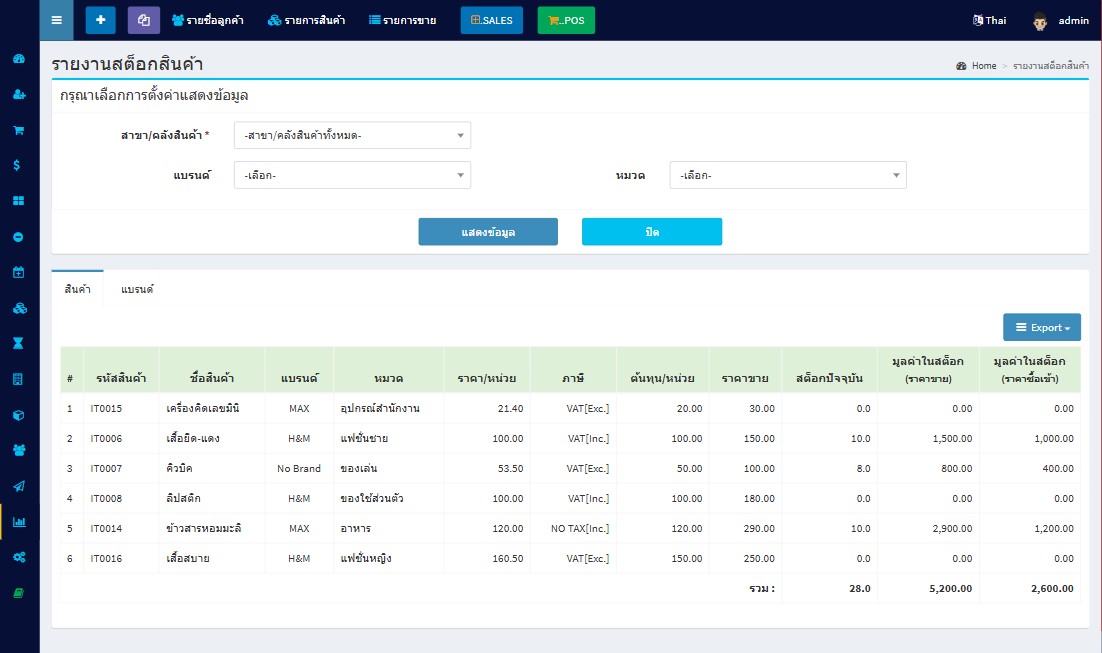Click product code IT0015
Image resolution: width=1102 pixels, height=653 pixels.
coord(106,408)
